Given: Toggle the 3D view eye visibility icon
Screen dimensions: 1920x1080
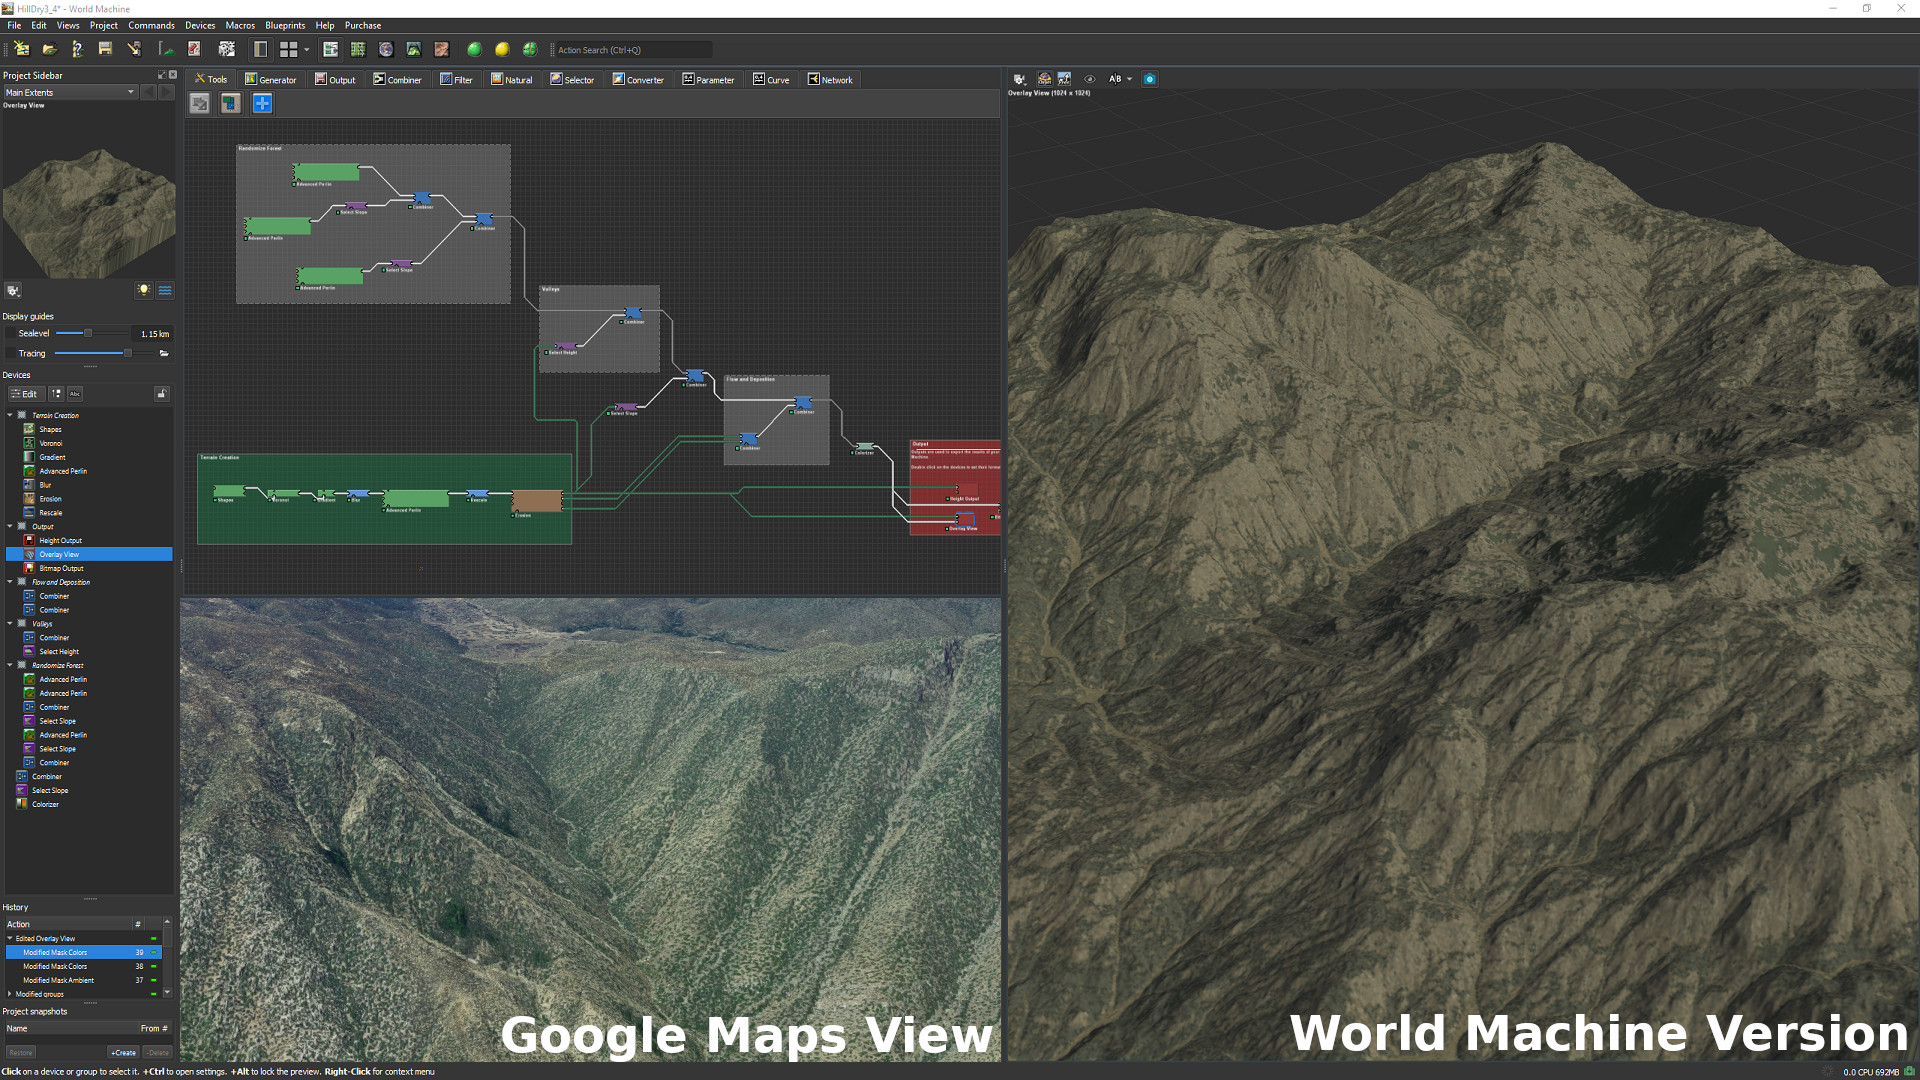Looking at the screenshot, I should (x=1090, y=79).
